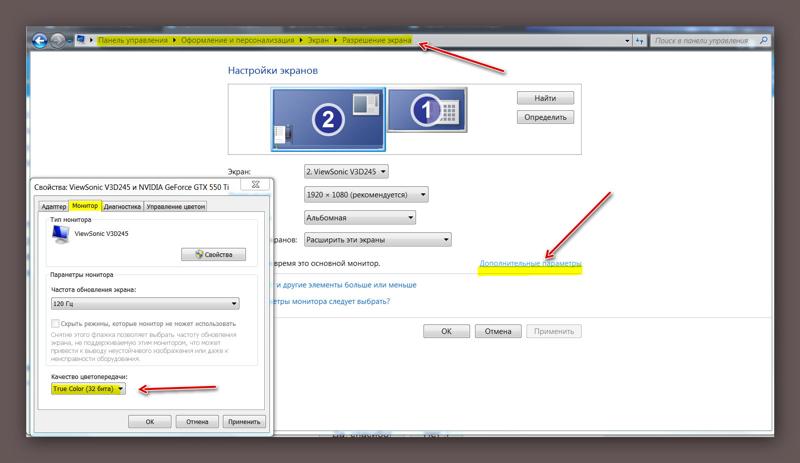
Task: Click the search magnifier icon
Action: click(763, 40)
